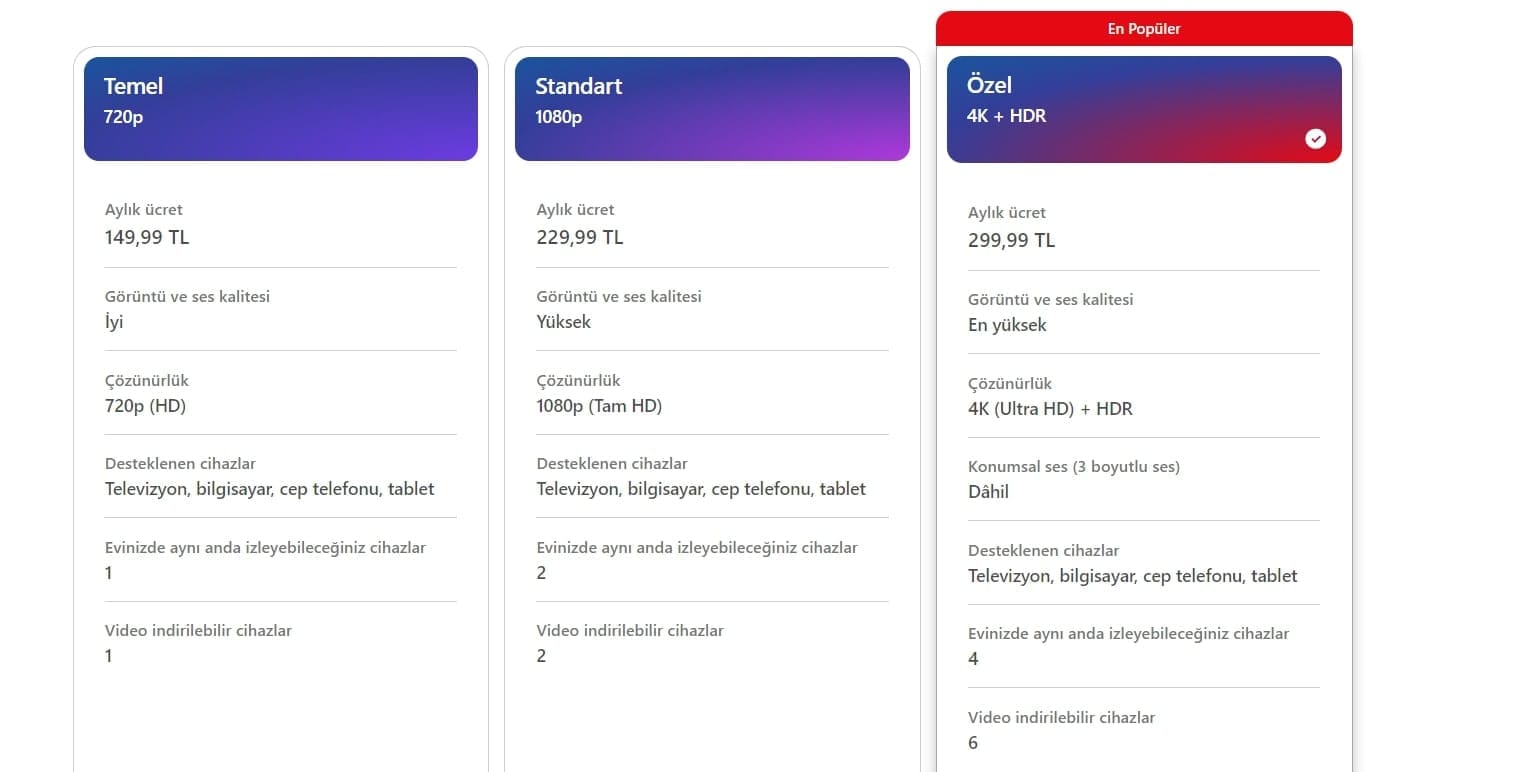Screen dimensions: 1536x772
Task: Click the red En Popüler badge
Action: 1143,29
